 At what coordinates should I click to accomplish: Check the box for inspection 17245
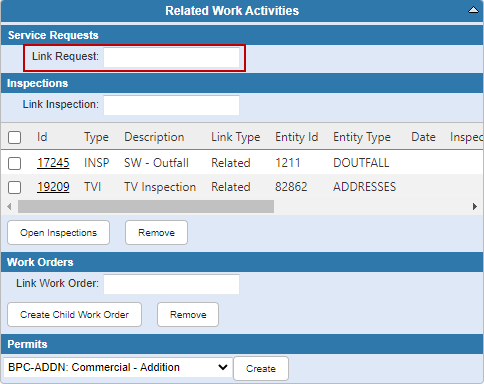pos(15,163)
